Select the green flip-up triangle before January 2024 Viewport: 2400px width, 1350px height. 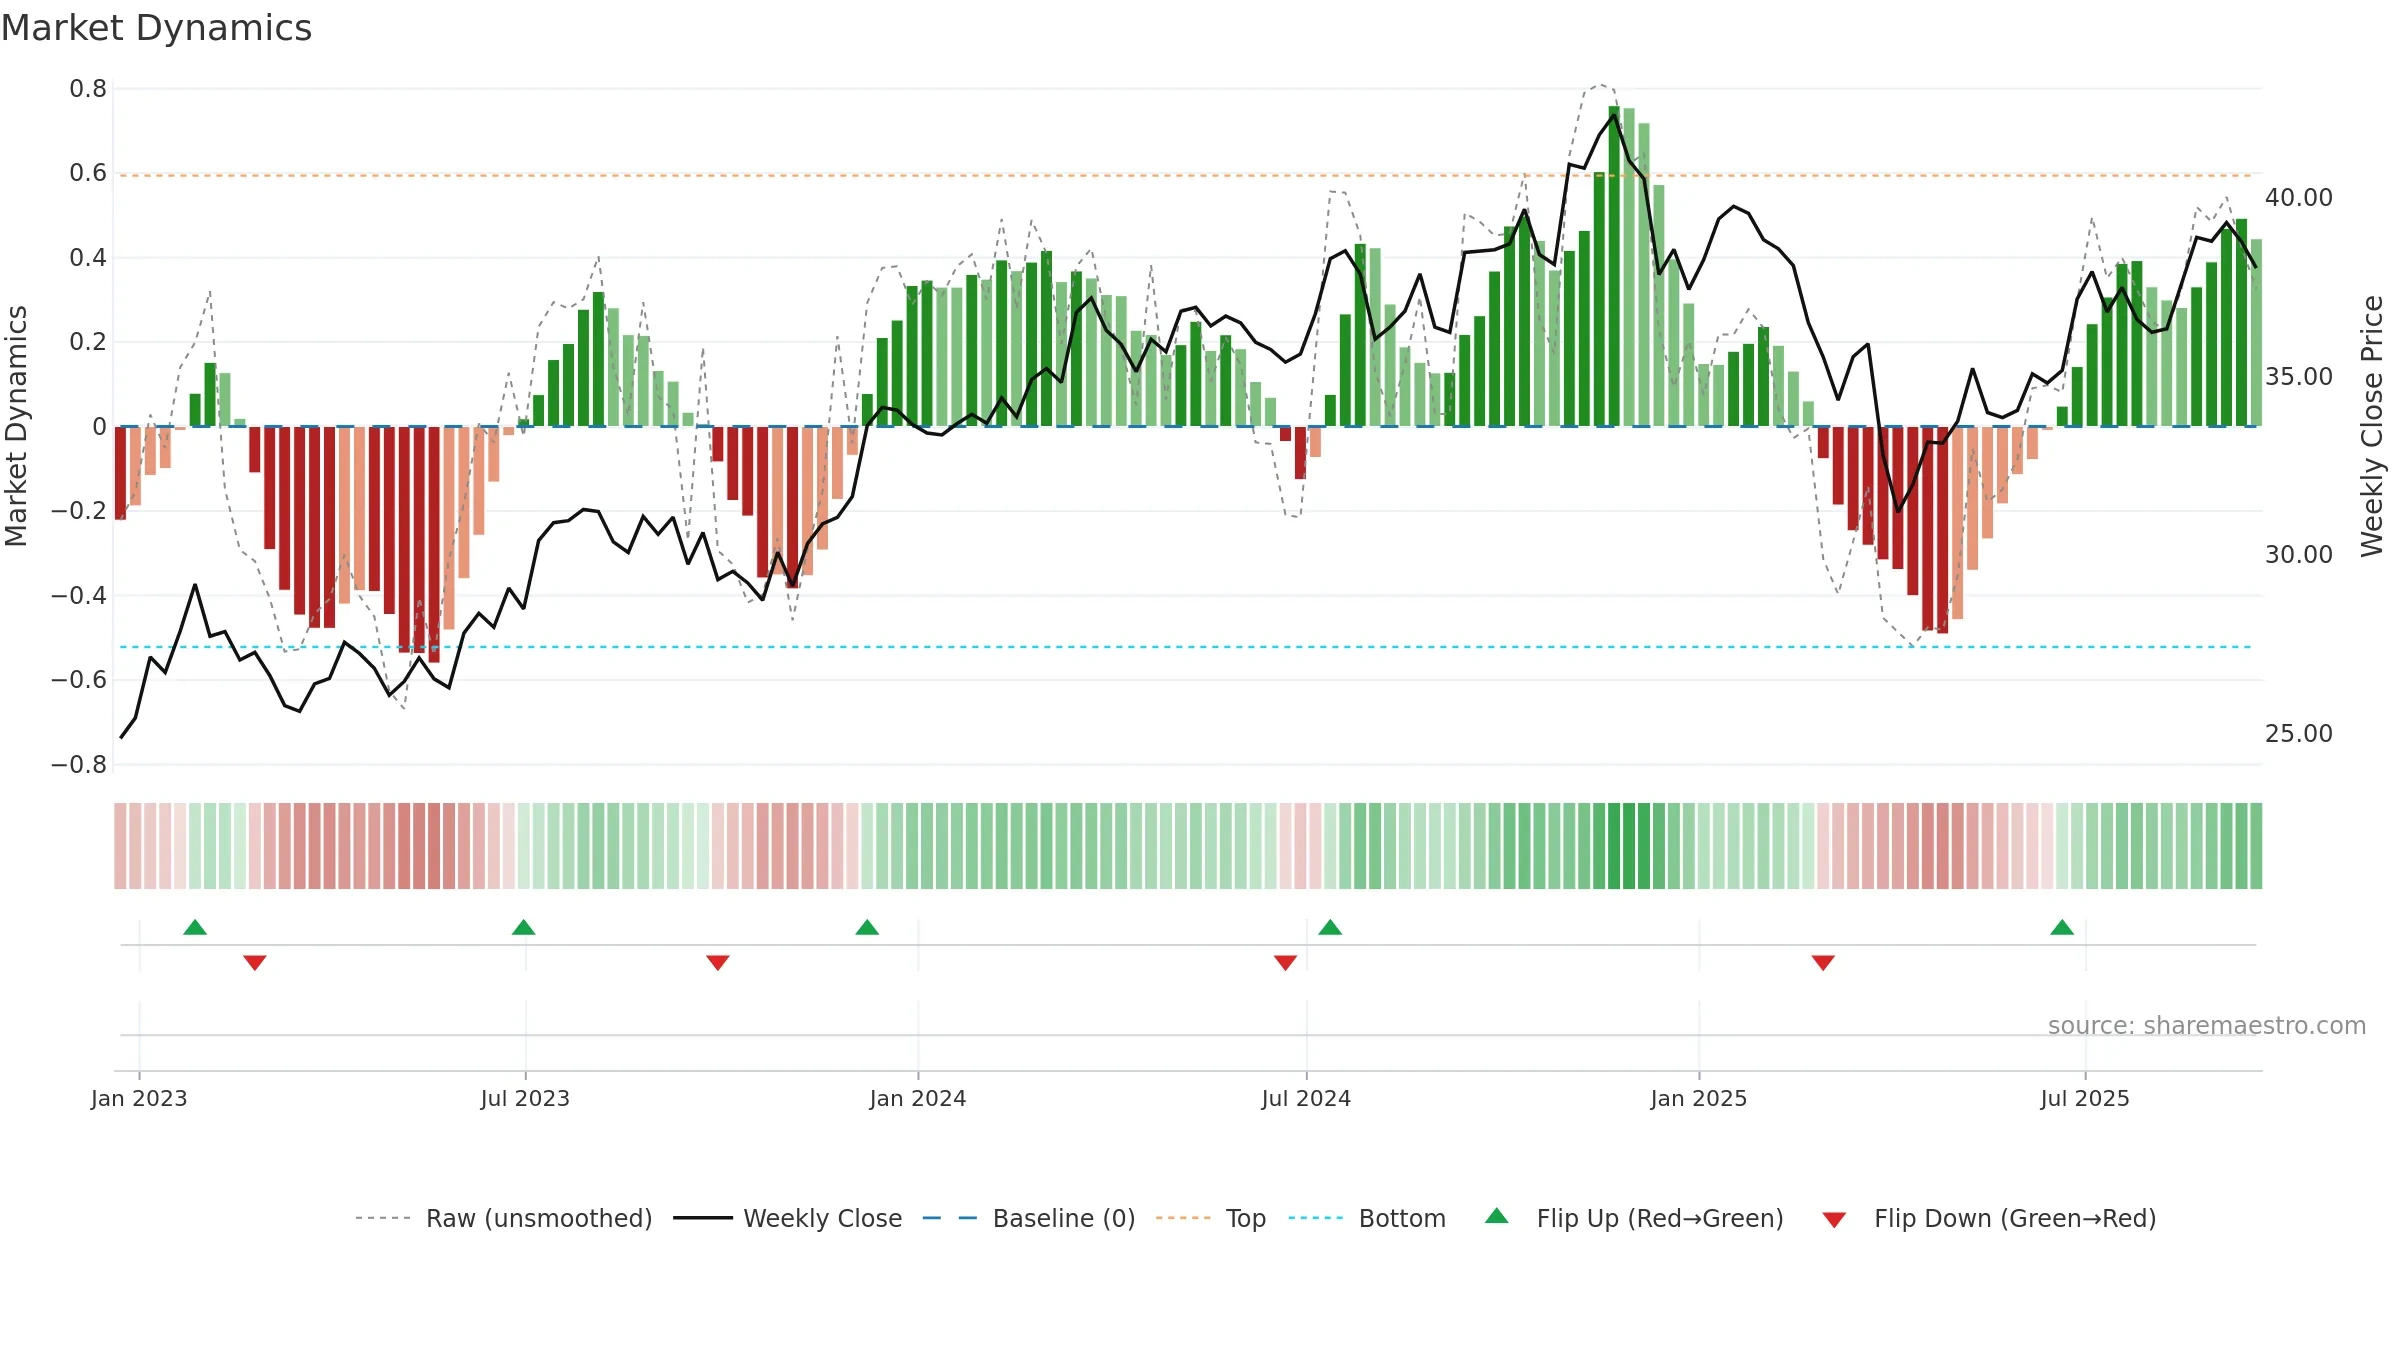[867, 927]
